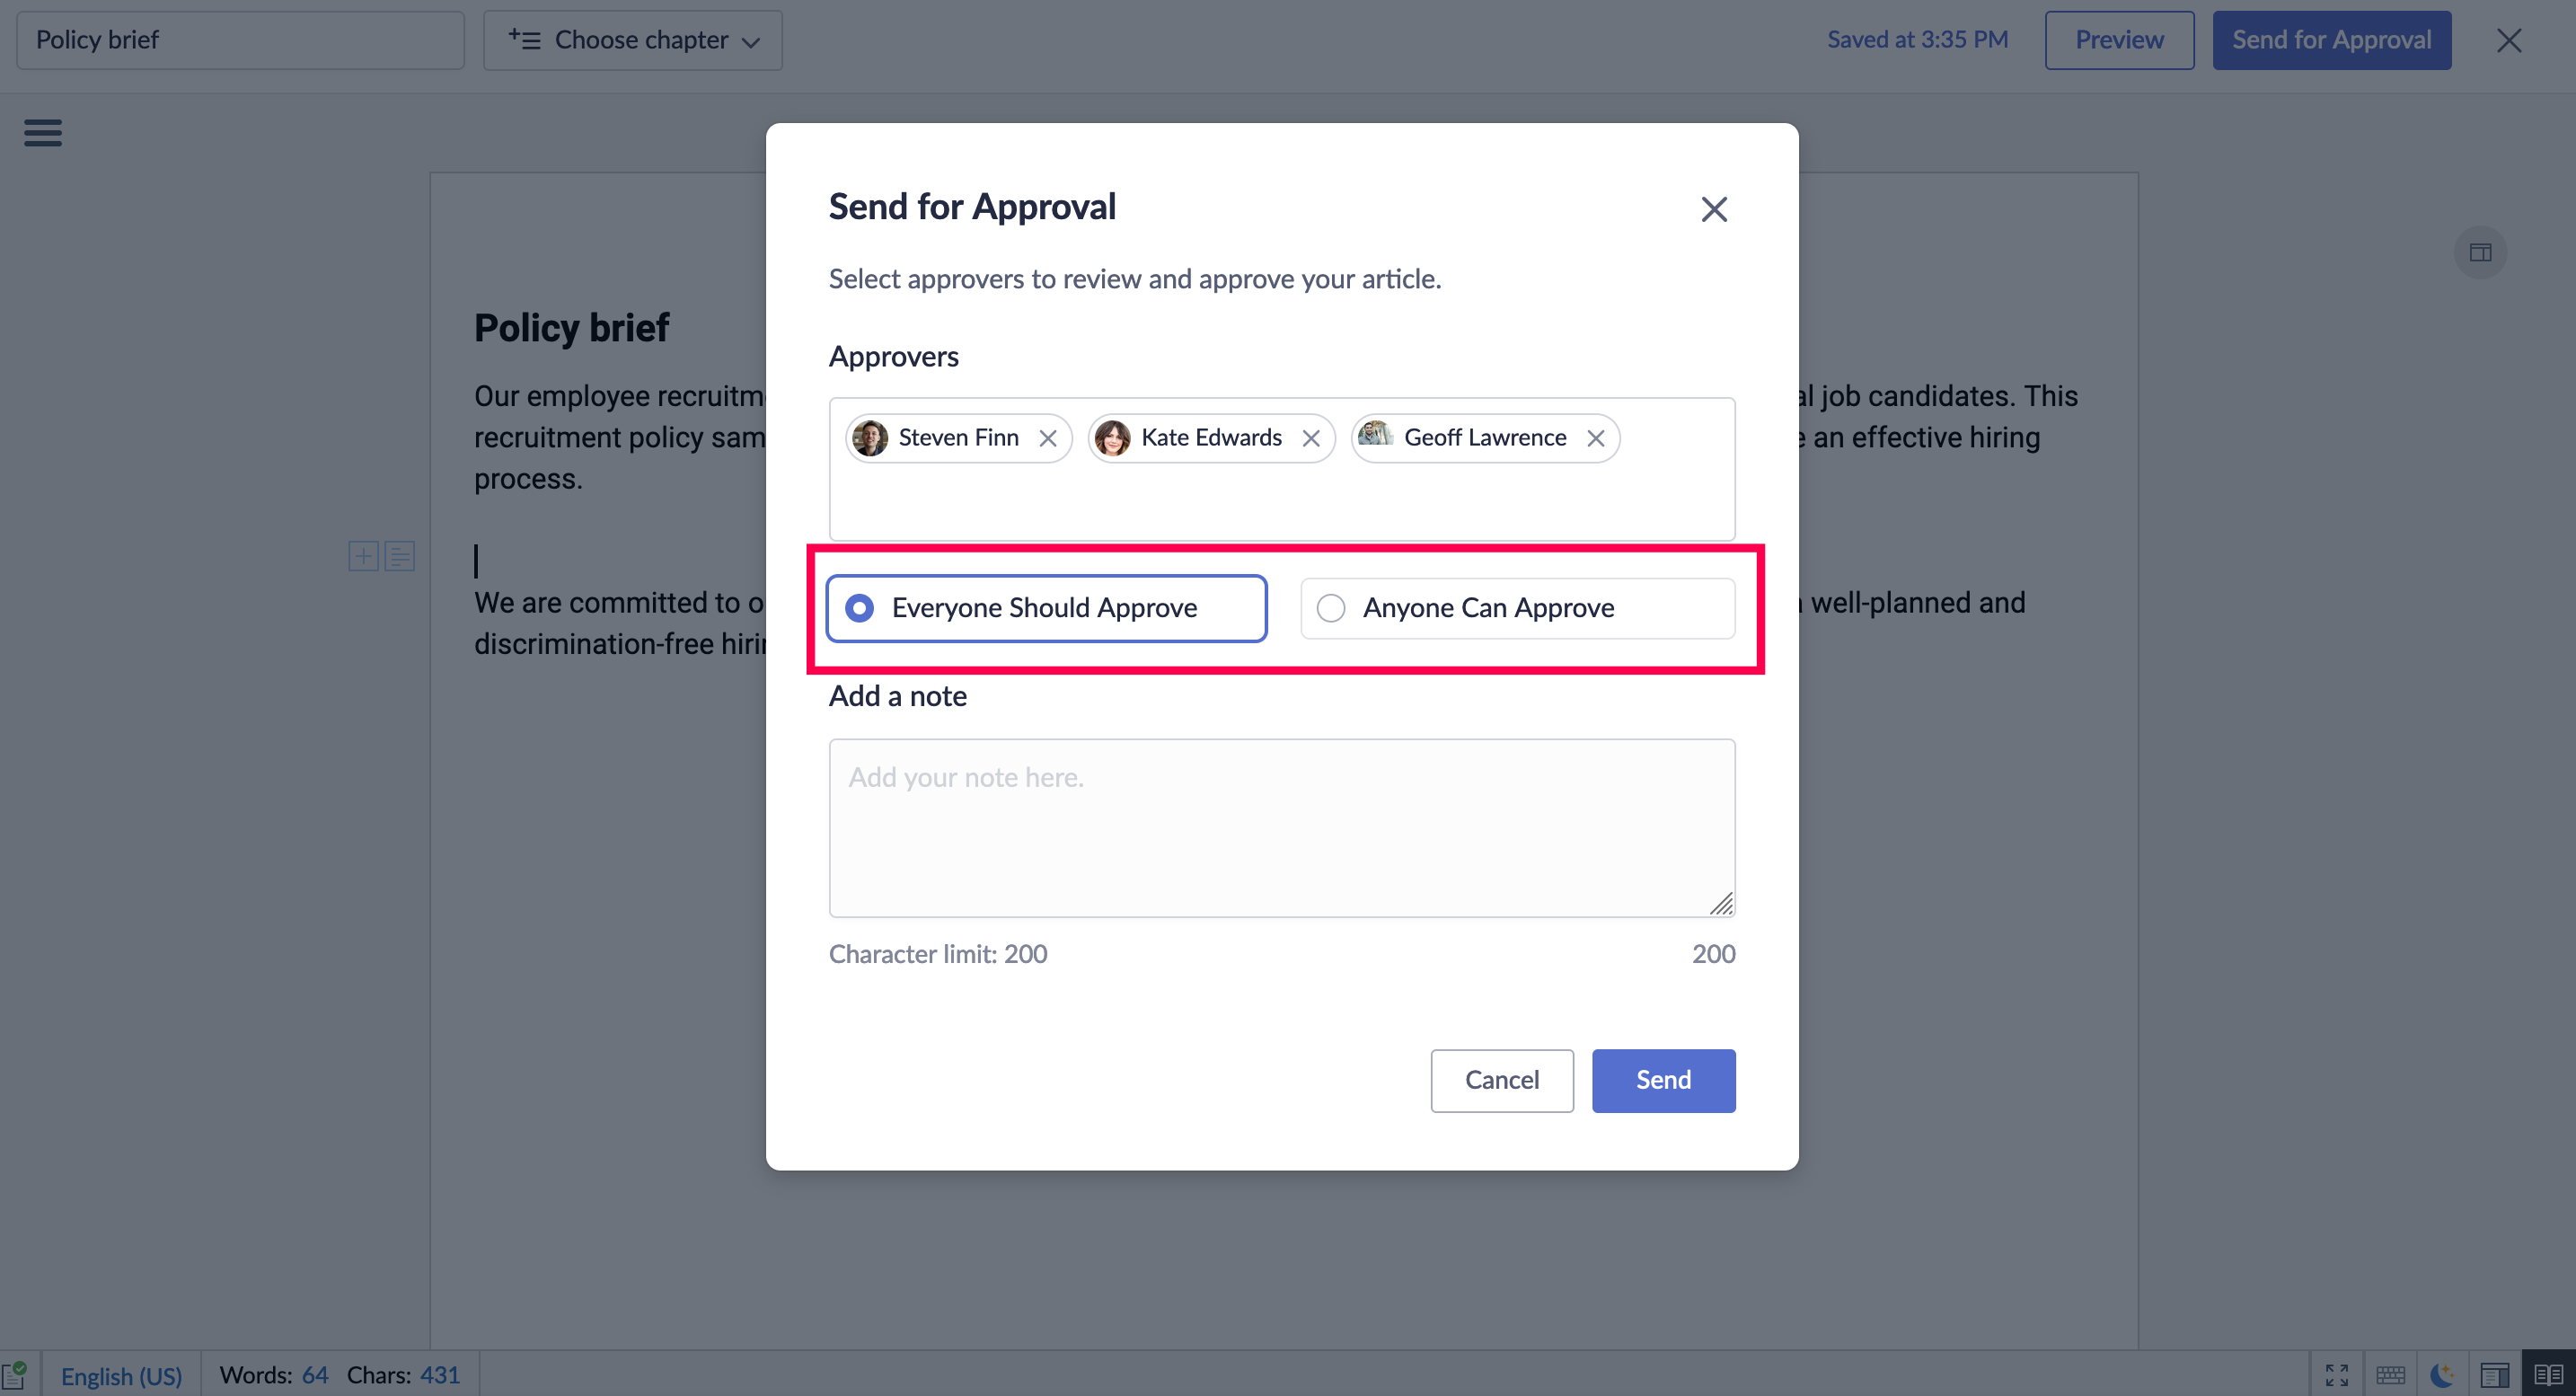Click the Preview button
The height and width of the screenshot is (1396, 2576).
pyautogui.click(x=2119, y=40)
